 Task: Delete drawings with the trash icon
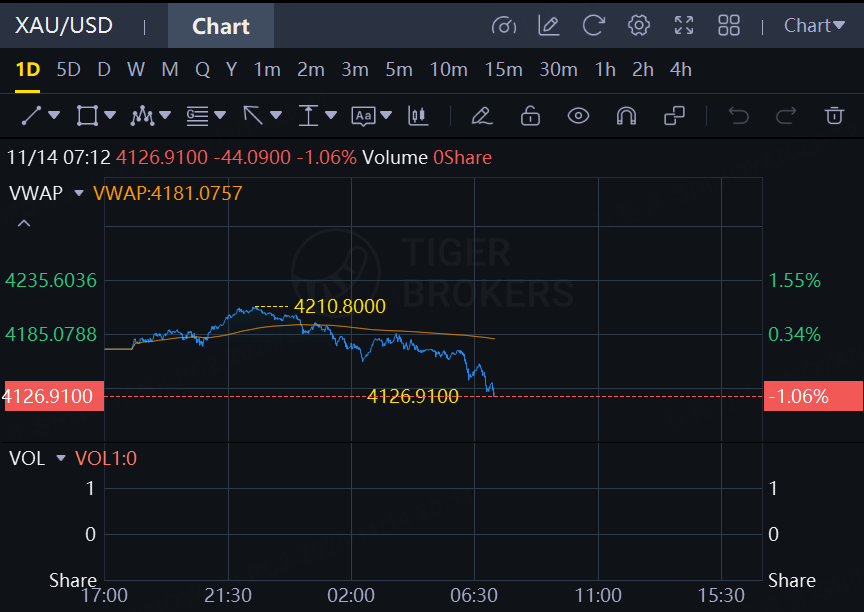[834, 116]
